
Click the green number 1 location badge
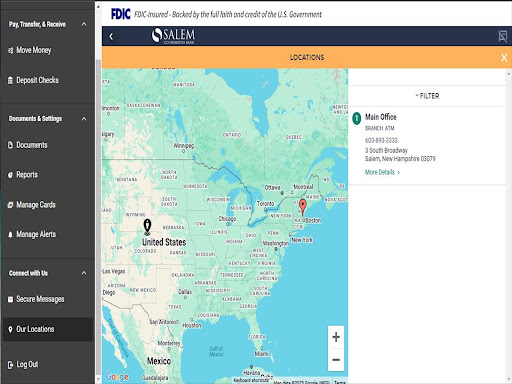[357, 118]
